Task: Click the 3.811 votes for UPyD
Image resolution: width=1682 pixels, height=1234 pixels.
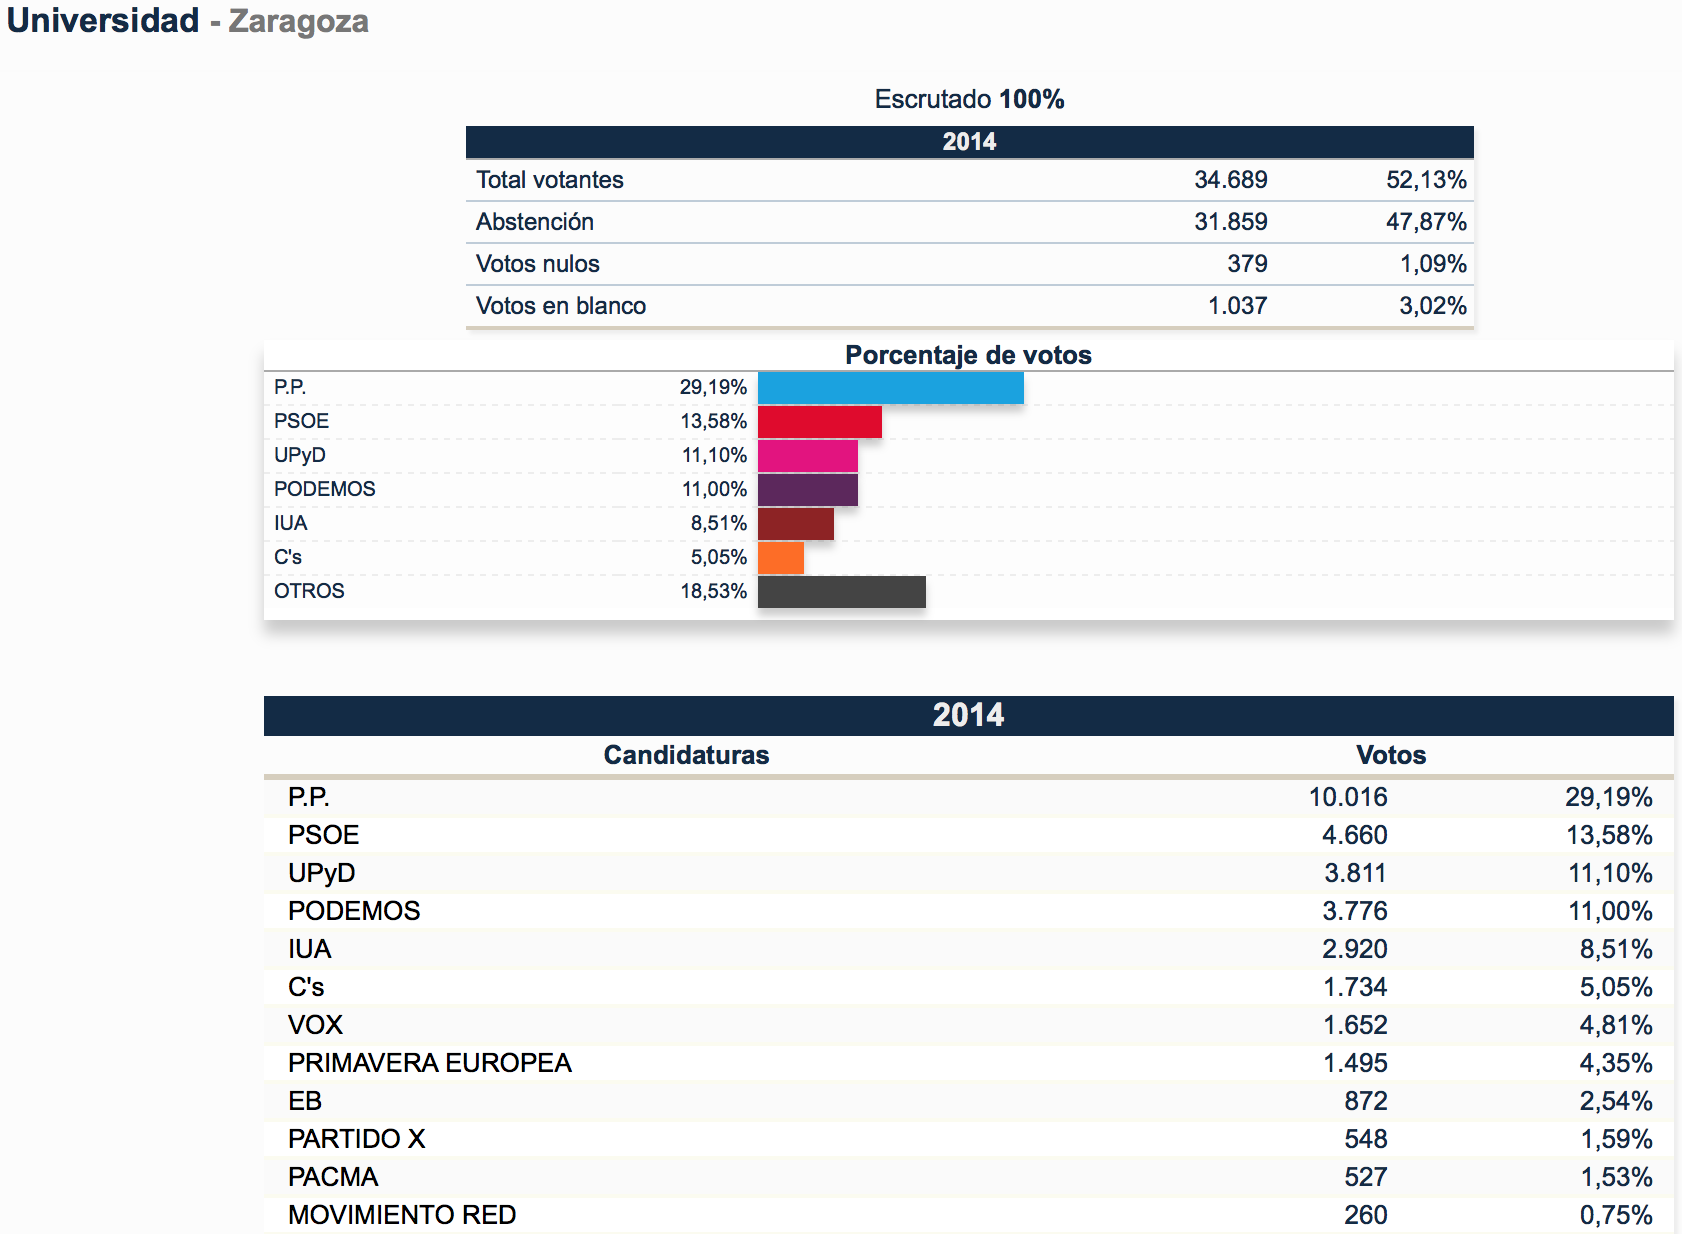Action: click(1355, 873)
